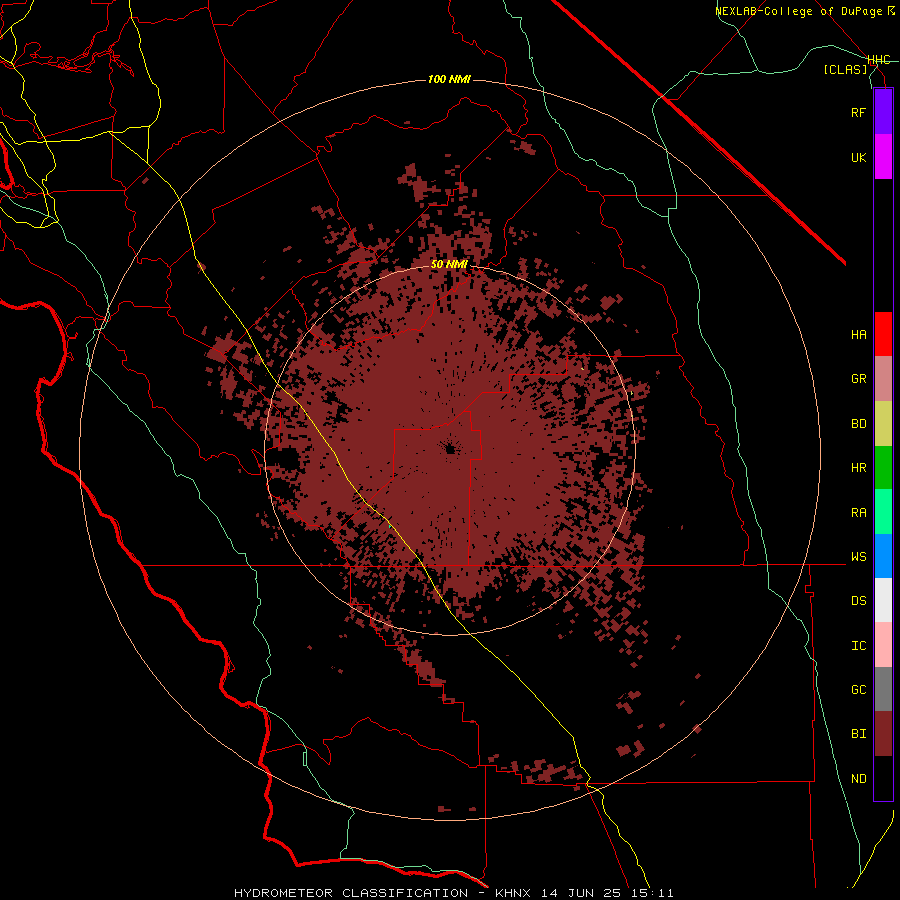This screenshot has height=900, width=900.
Task: Click the GC legend label
Action: point(858,690)
